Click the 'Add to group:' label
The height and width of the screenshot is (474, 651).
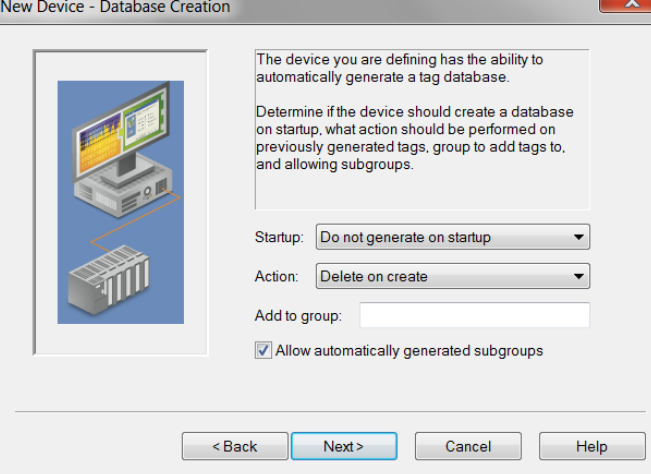coord(298,315)
